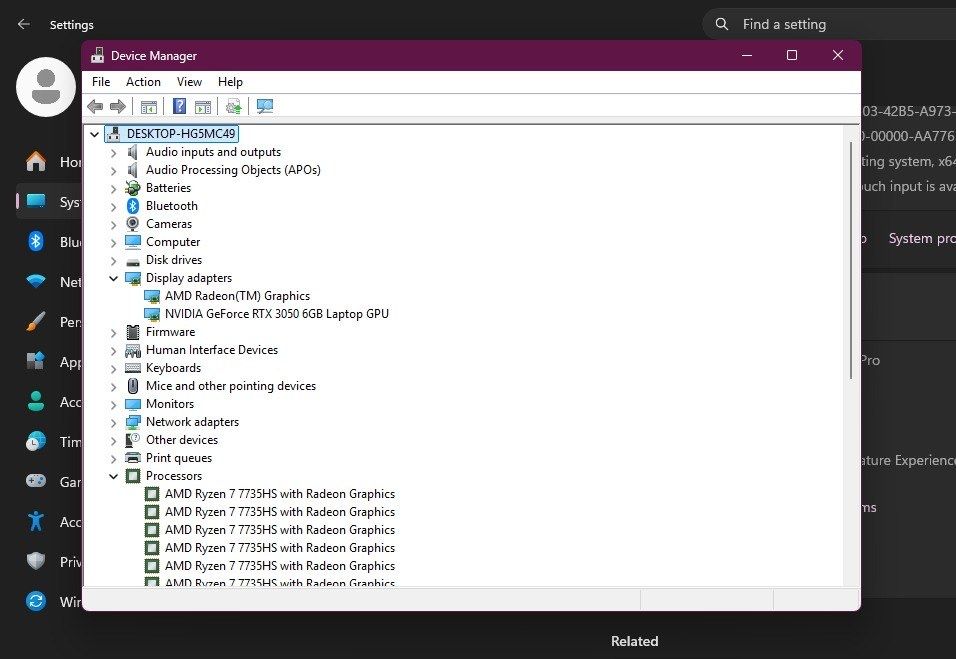The image size is (956, 659).
Task: Select NVIDIA GeForce RTX 3050 6GB Laptop GPU
Action: 277,314
